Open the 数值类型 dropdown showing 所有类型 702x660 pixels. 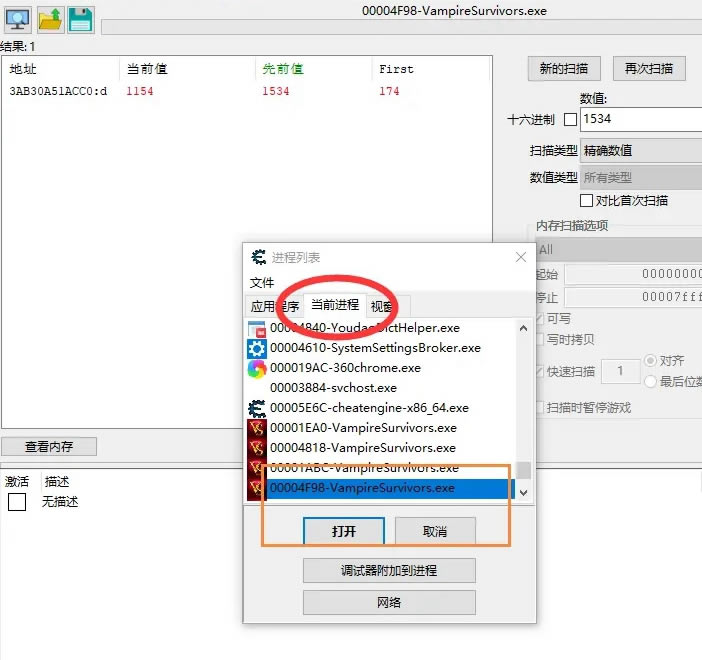(640, 177)
